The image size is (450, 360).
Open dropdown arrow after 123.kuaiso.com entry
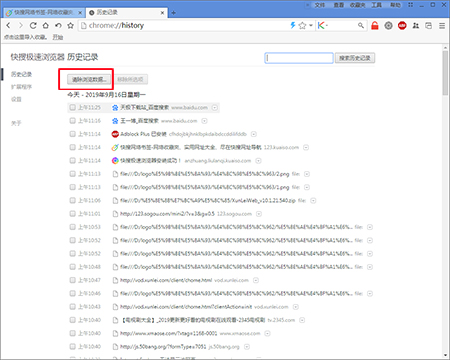(306, 147)
